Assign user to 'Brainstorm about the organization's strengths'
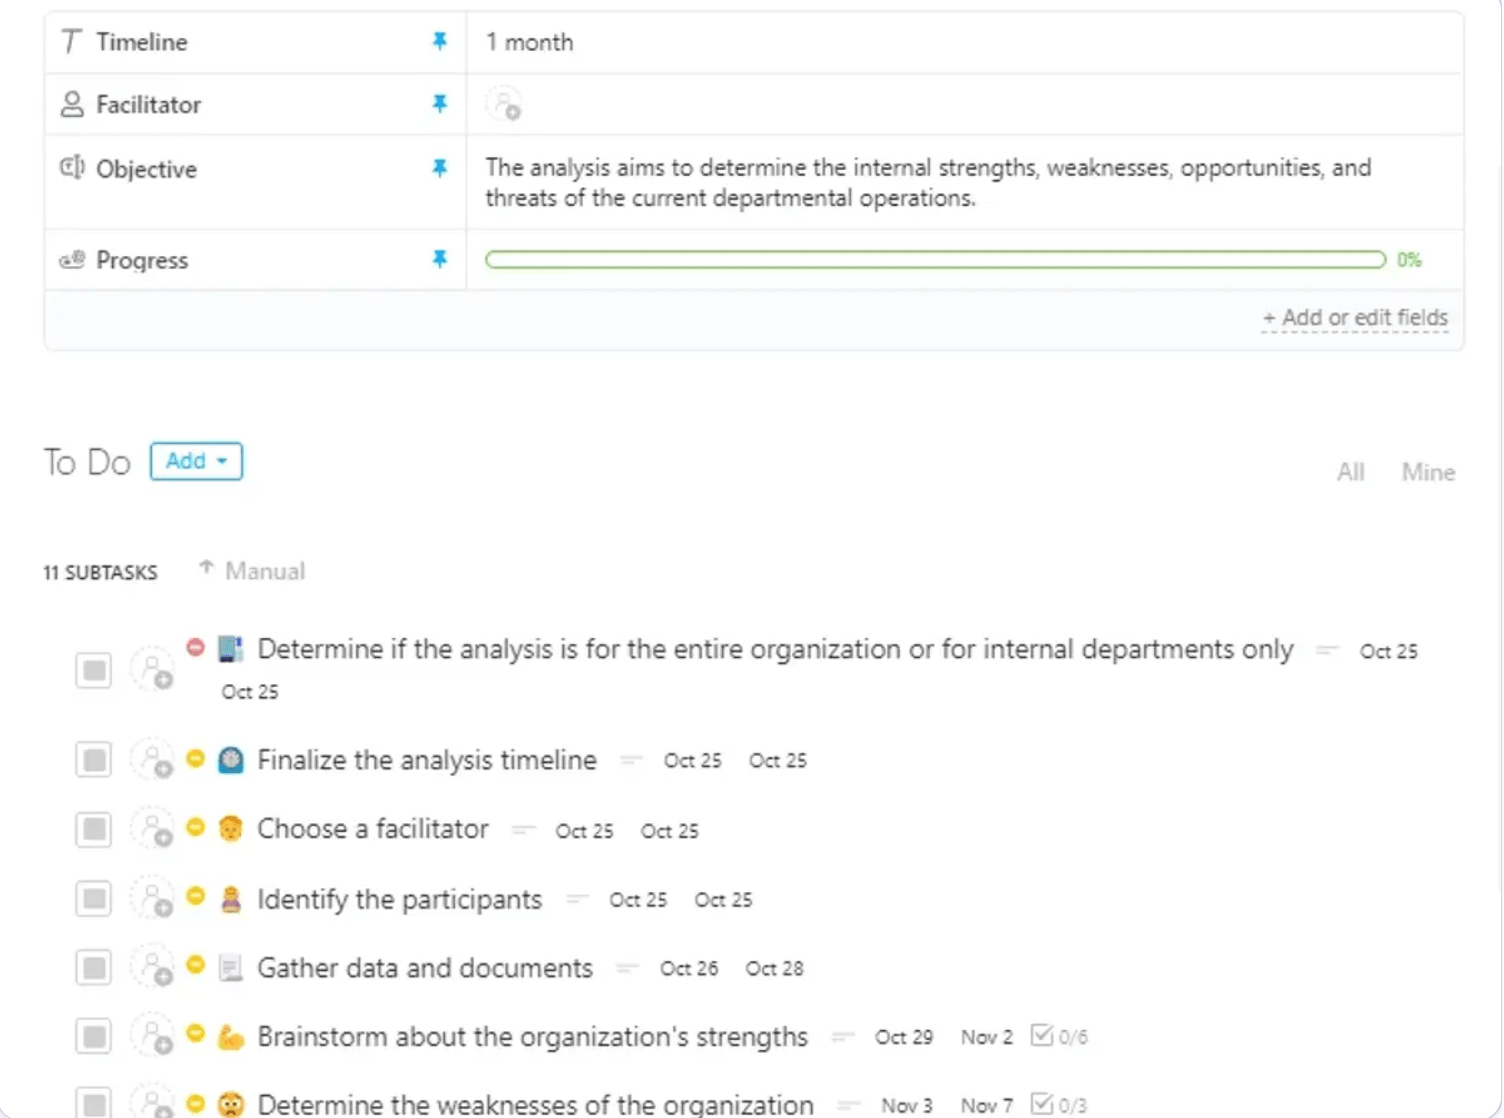Viewport: 1504px width, 1118px height. [x=153, y=1036]
